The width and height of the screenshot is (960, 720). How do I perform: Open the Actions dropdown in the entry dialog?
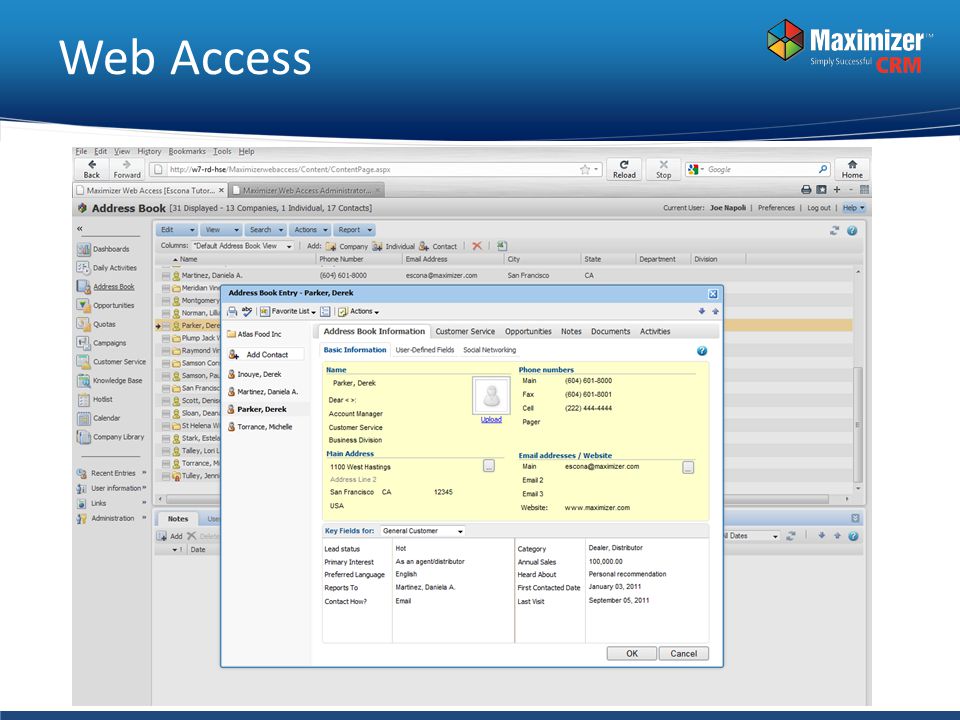(359, 312)
